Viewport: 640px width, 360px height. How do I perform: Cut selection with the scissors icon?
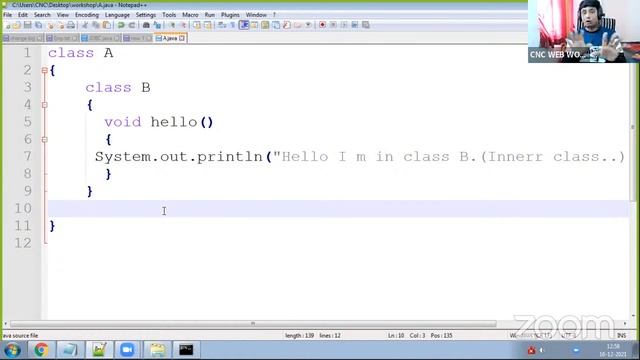pos(84,25)
